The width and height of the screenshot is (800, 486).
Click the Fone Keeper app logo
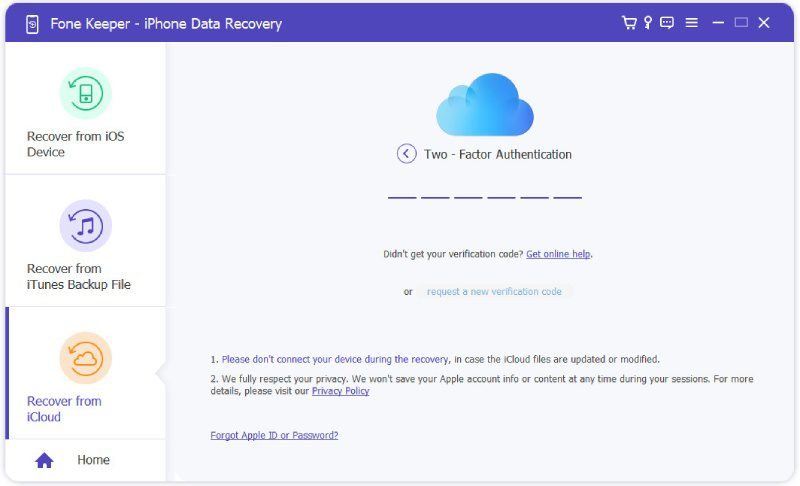pyautogui.click(x=31, y=23)
